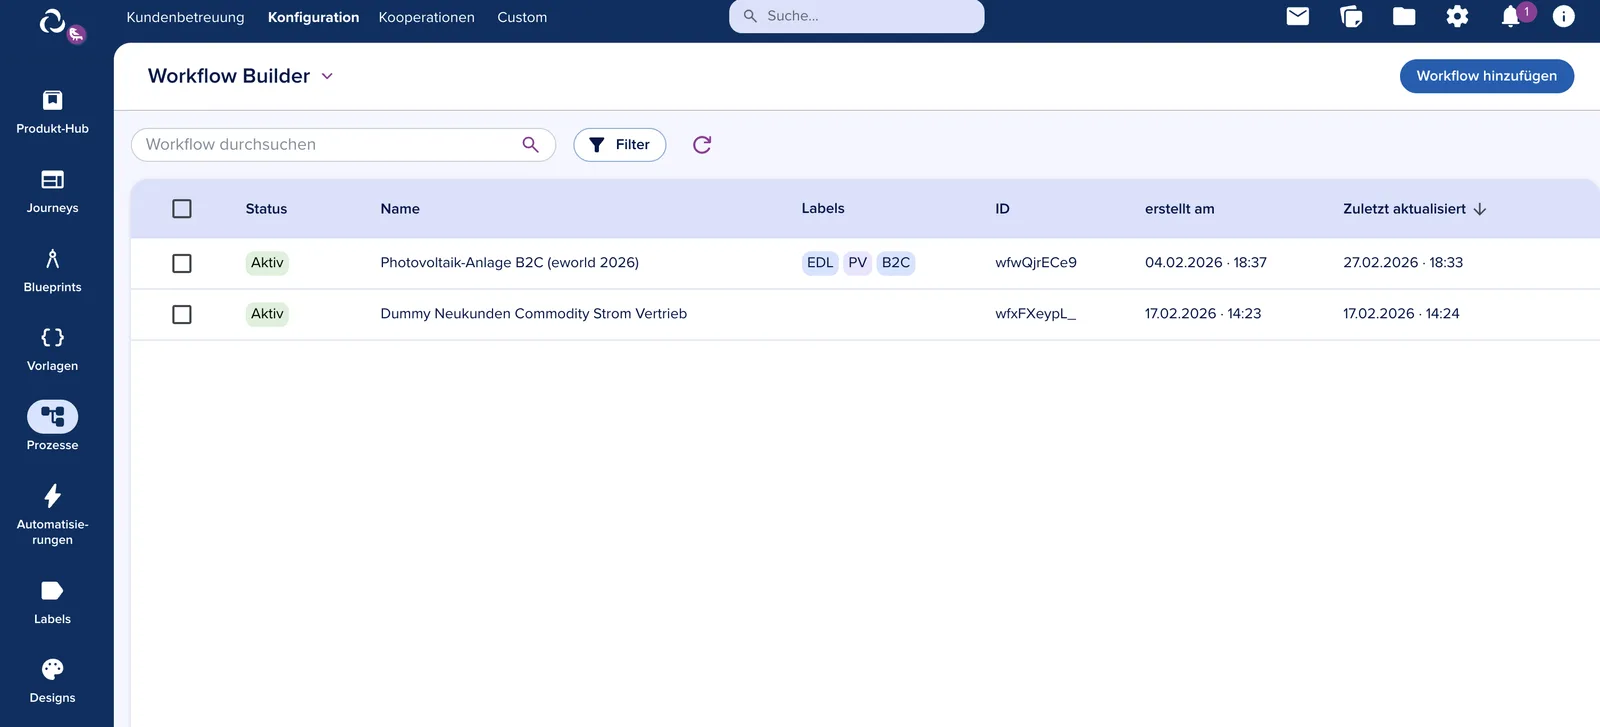Open Designs palette icon
This screenshot has height=727, width=1600.
(x=52, y=669)
